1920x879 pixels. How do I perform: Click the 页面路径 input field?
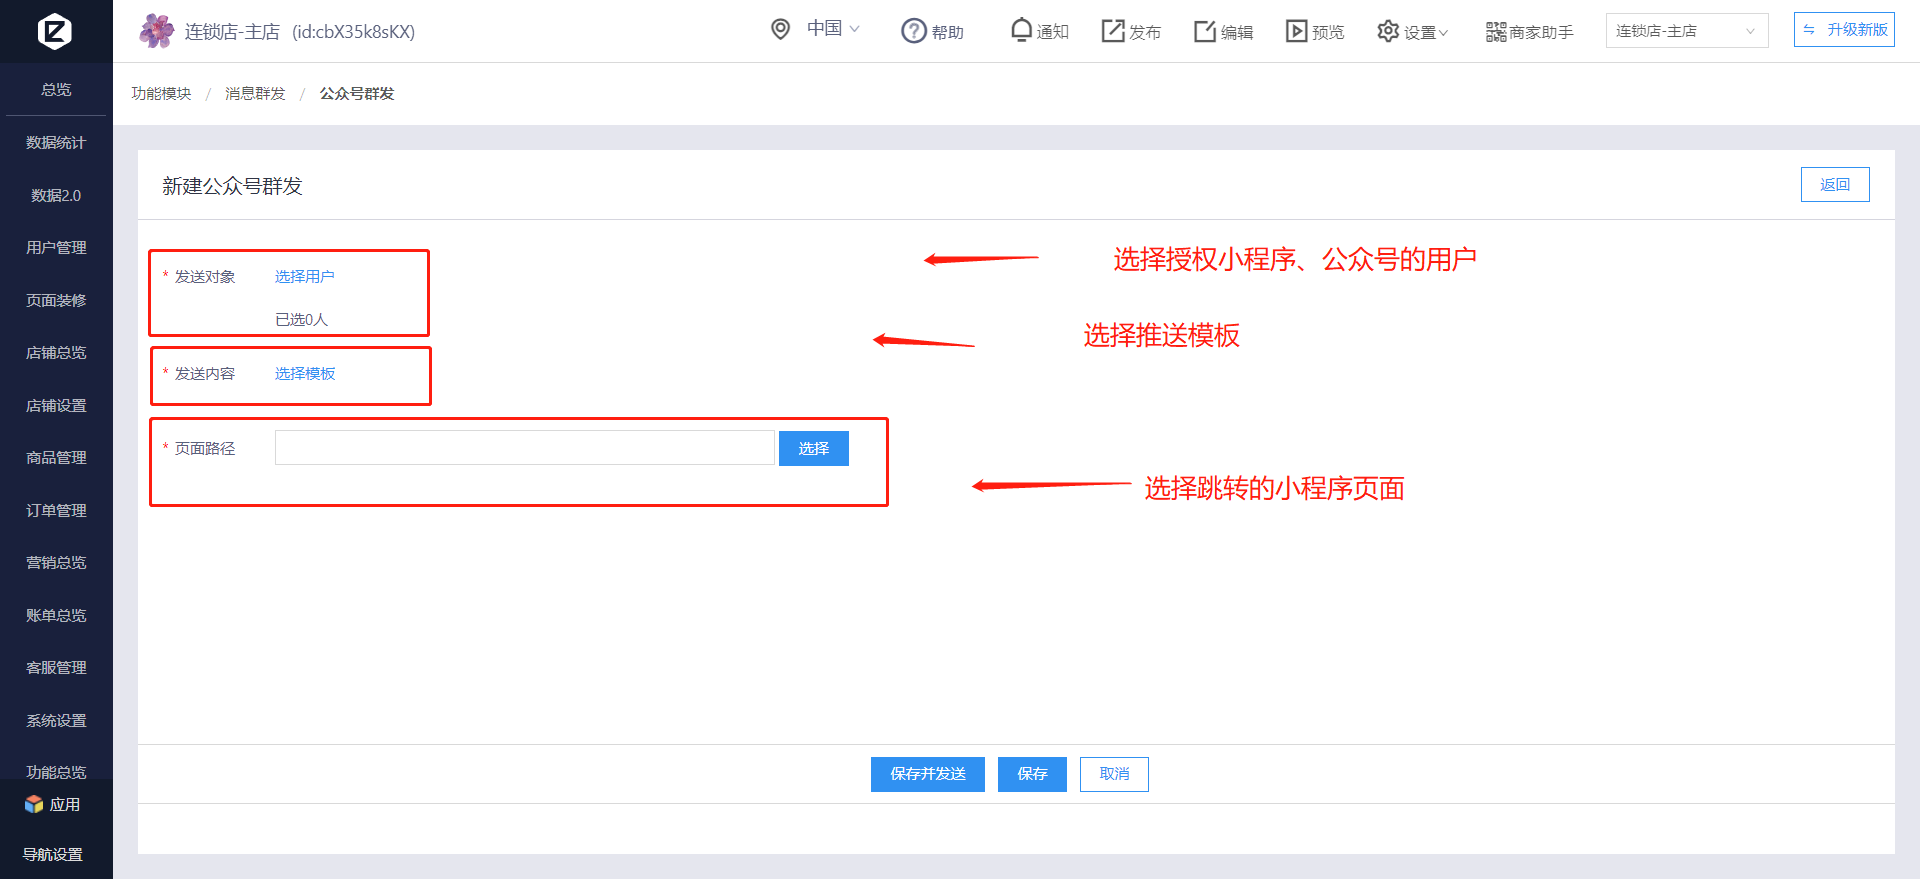click(x=525, y=448)
